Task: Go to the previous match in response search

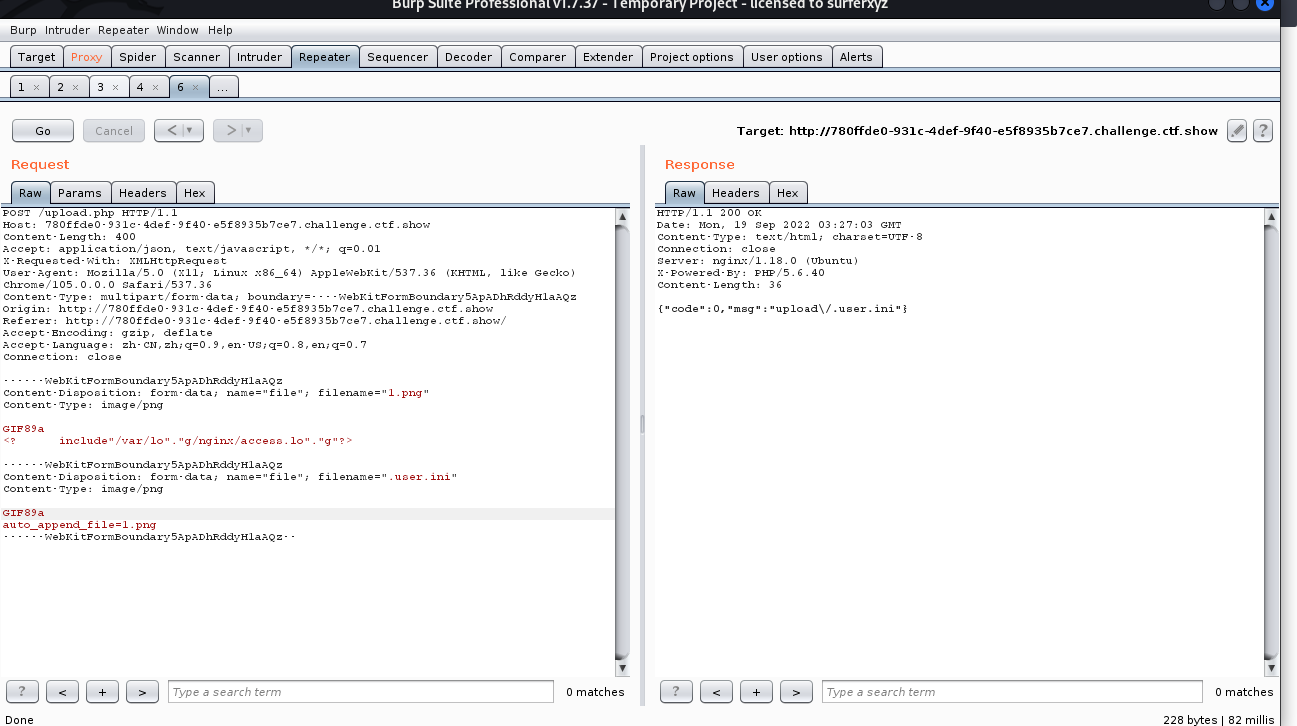Action: point(716,691)
